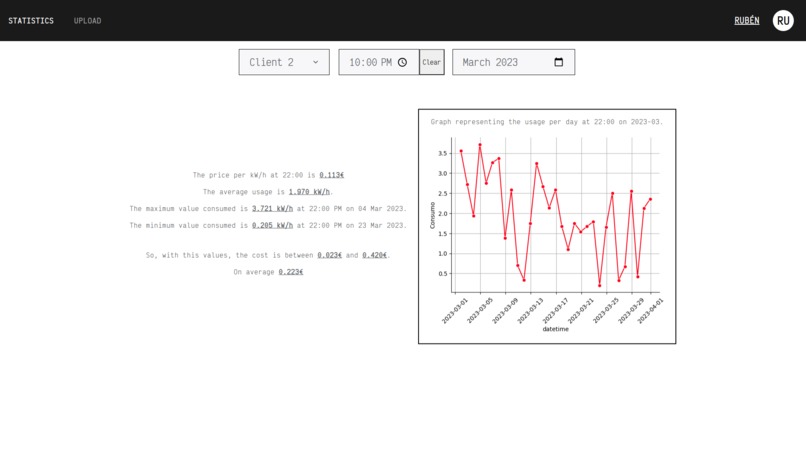
Task: Click the Consumo axis title
Action: (432, 215)
